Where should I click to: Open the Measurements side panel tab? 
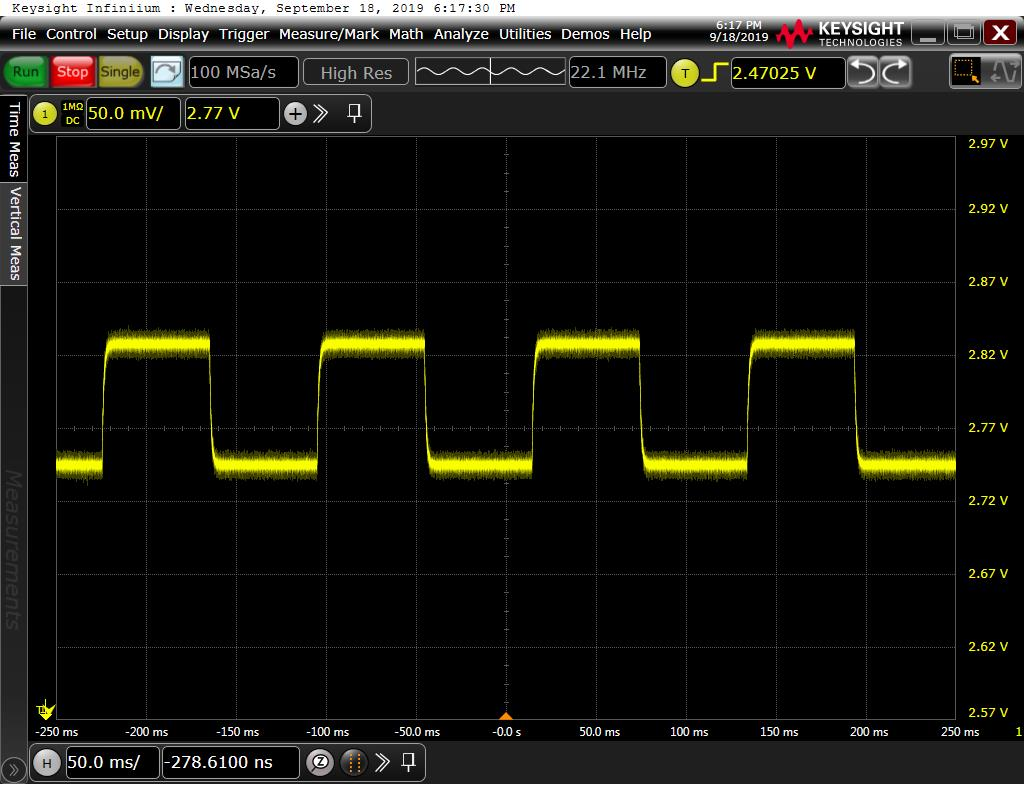[x=14, y=549]
